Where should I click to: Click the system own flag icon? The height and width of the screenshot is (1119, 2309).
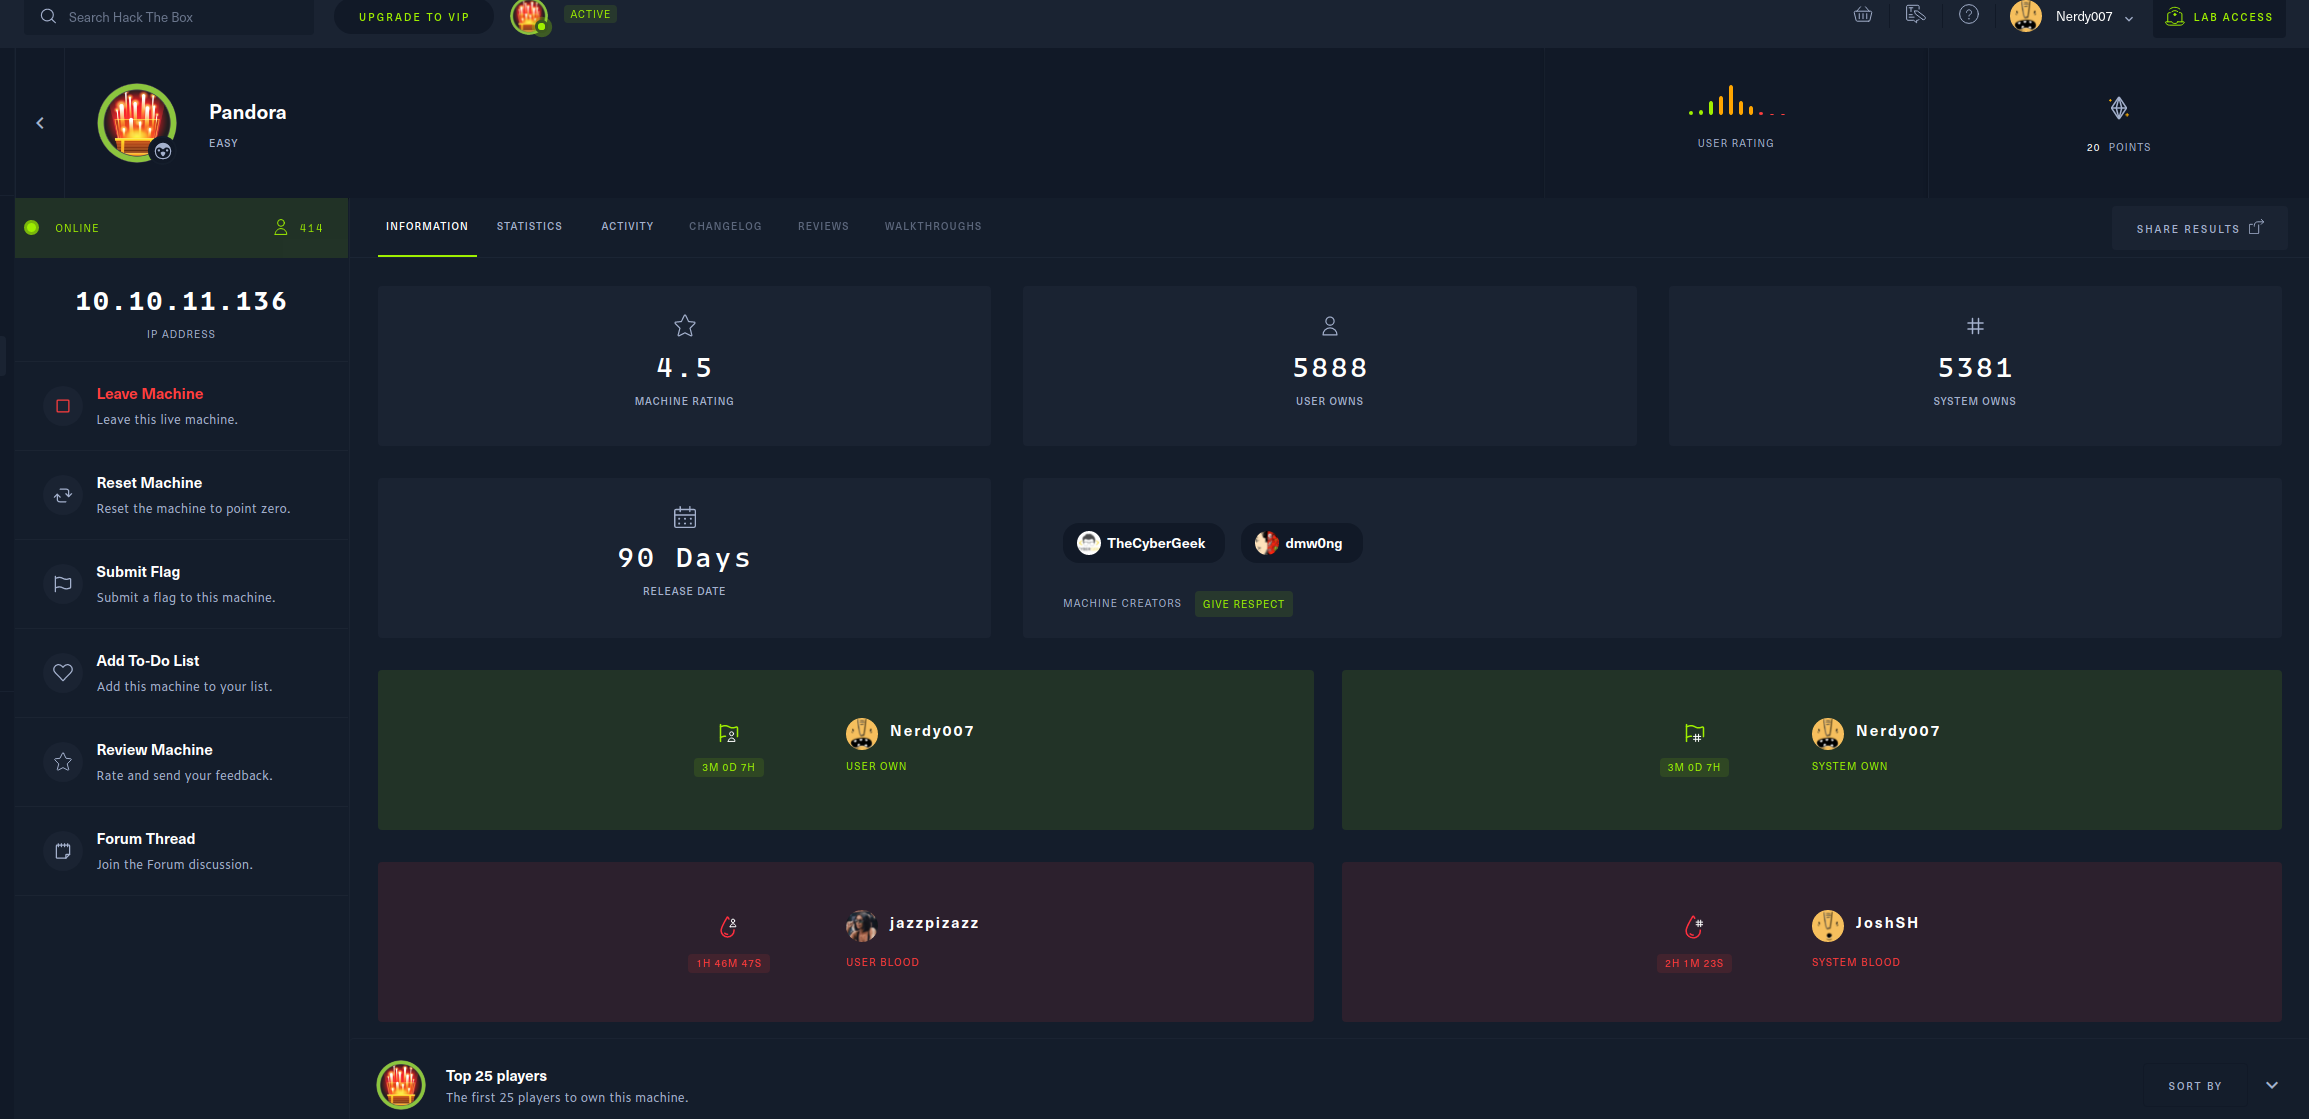(1694, 734)
